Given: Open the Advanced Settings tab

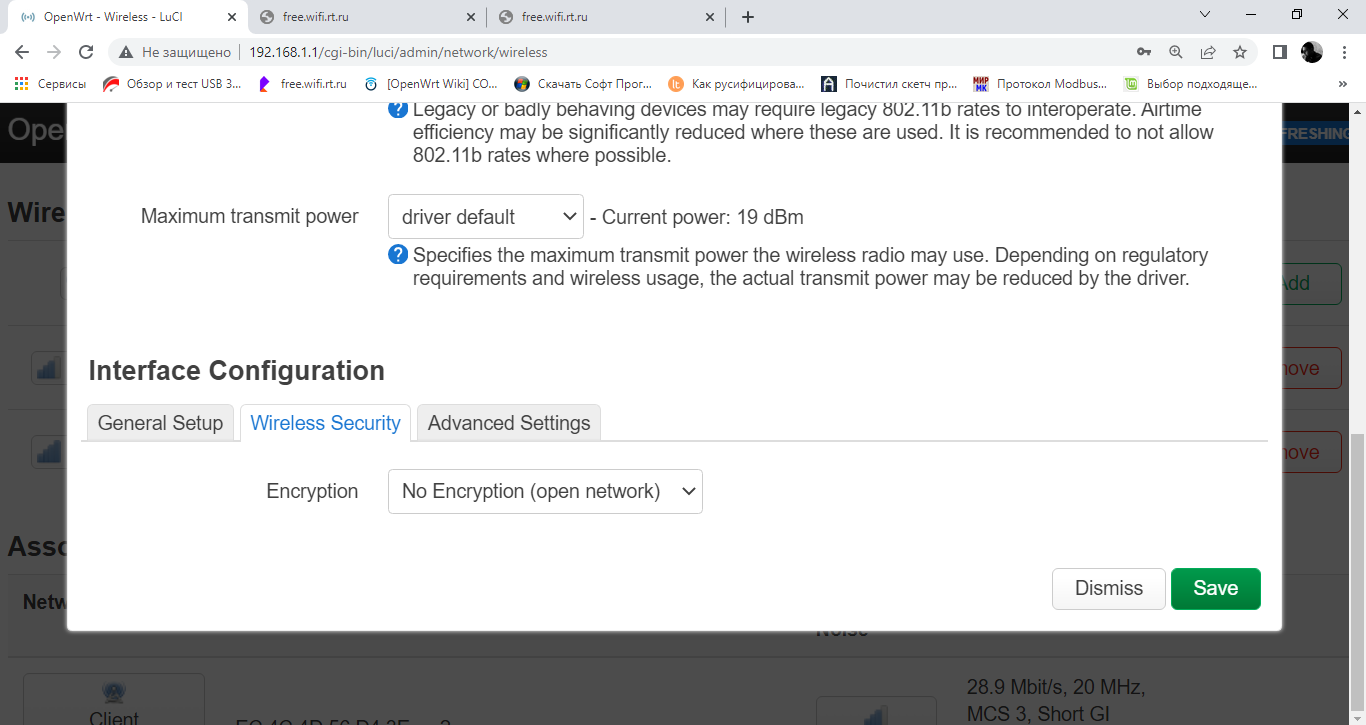Looking at the screenshot, I should [x=509, y=423].
